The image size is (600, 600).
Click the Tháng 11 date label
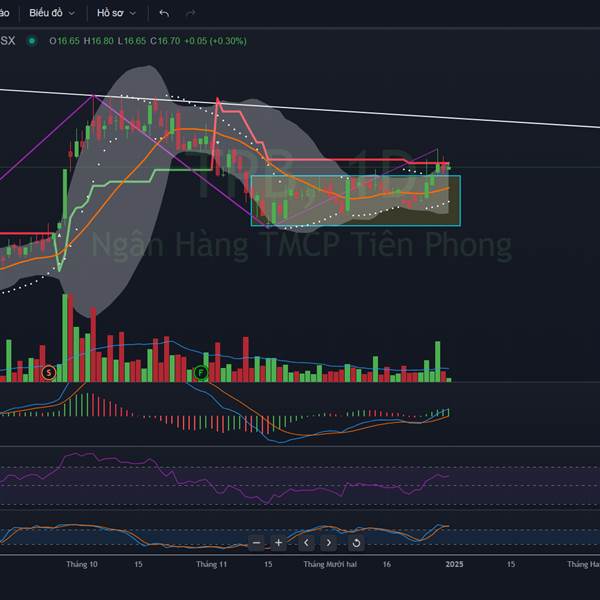211,564
